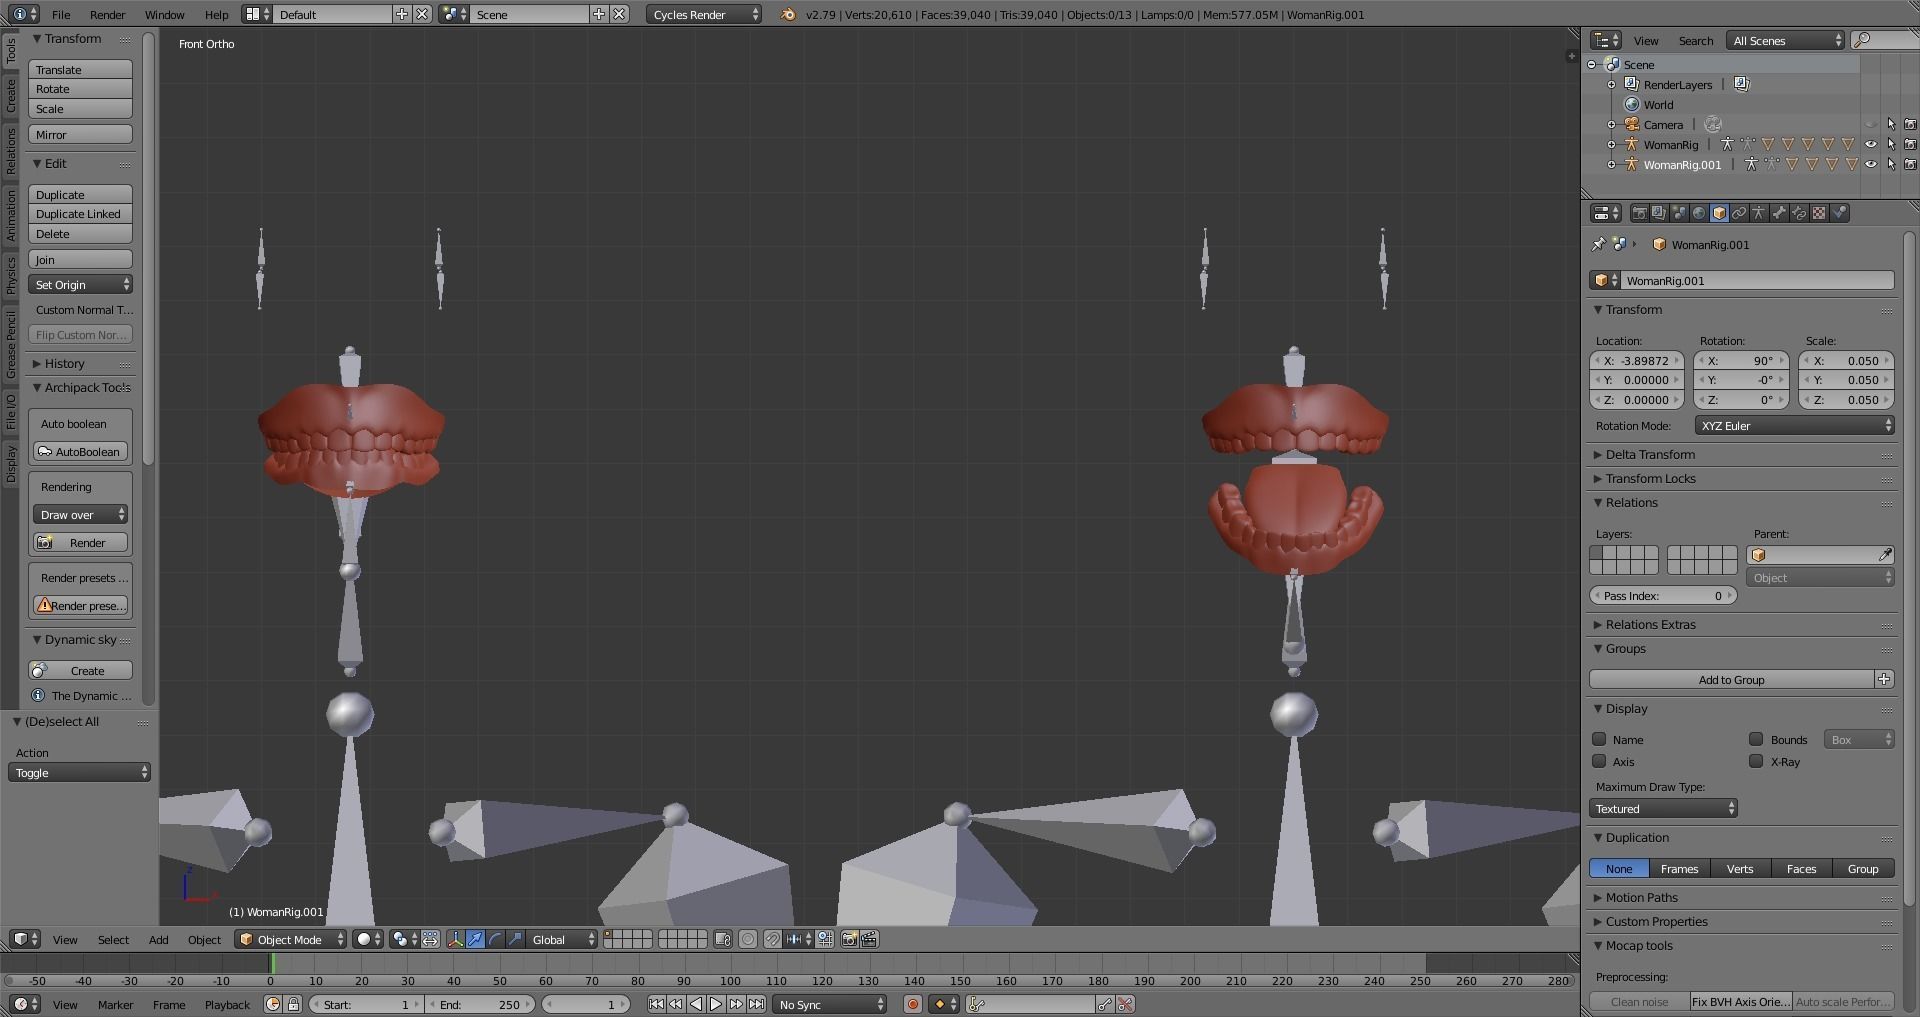Image resolution: width=1920 pixels, height=1017 pixels.
Task: Click the OpenGL render active viewport icon
Action: pyautogui.click(x=849, y=939)
